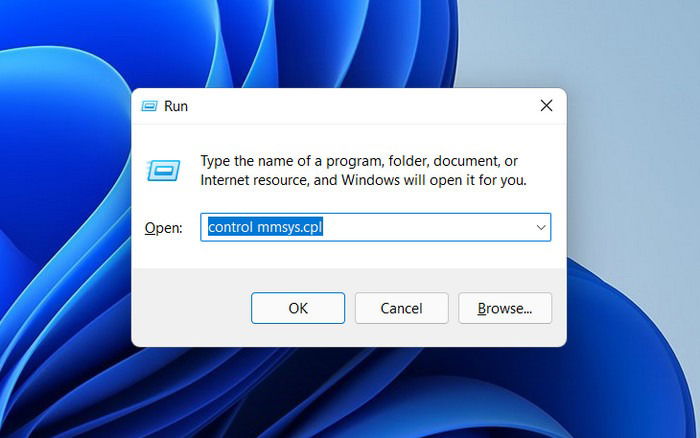Viewport: 700px width, 438px height.
Task: Click the small Run icon in title bar
Action: pos(149,106)
